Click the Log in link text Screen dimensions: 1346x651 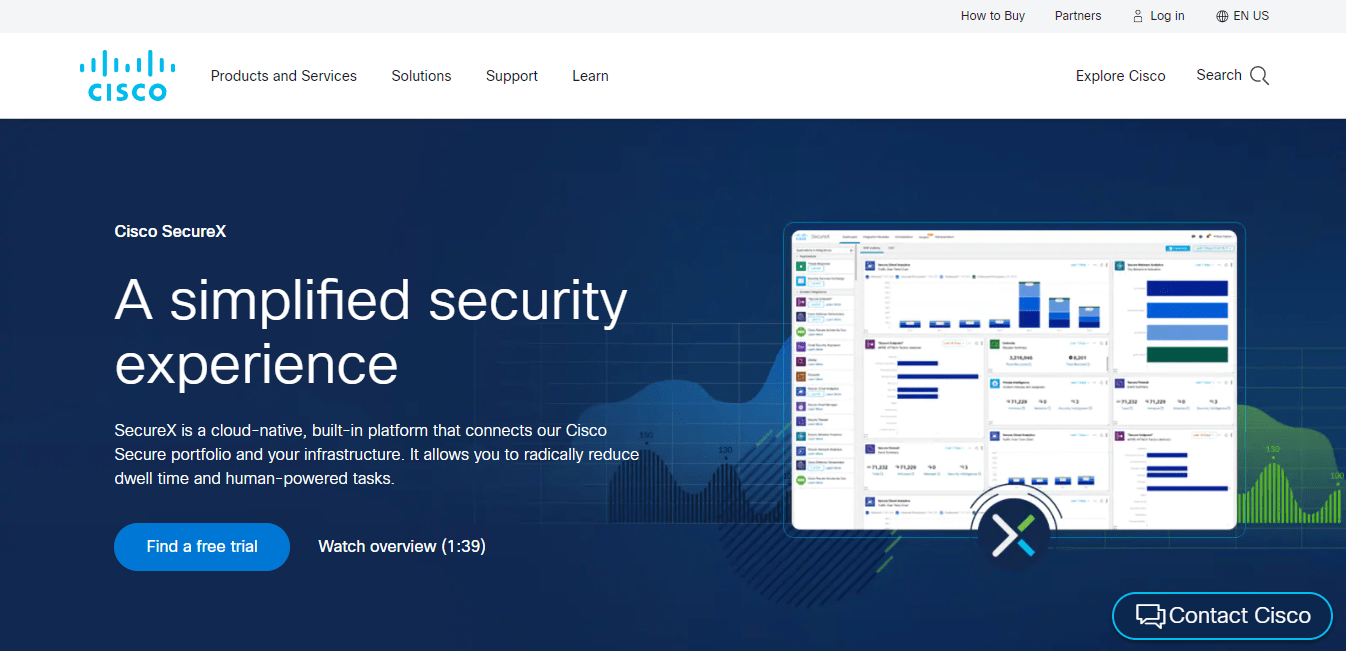point(1167,16)
